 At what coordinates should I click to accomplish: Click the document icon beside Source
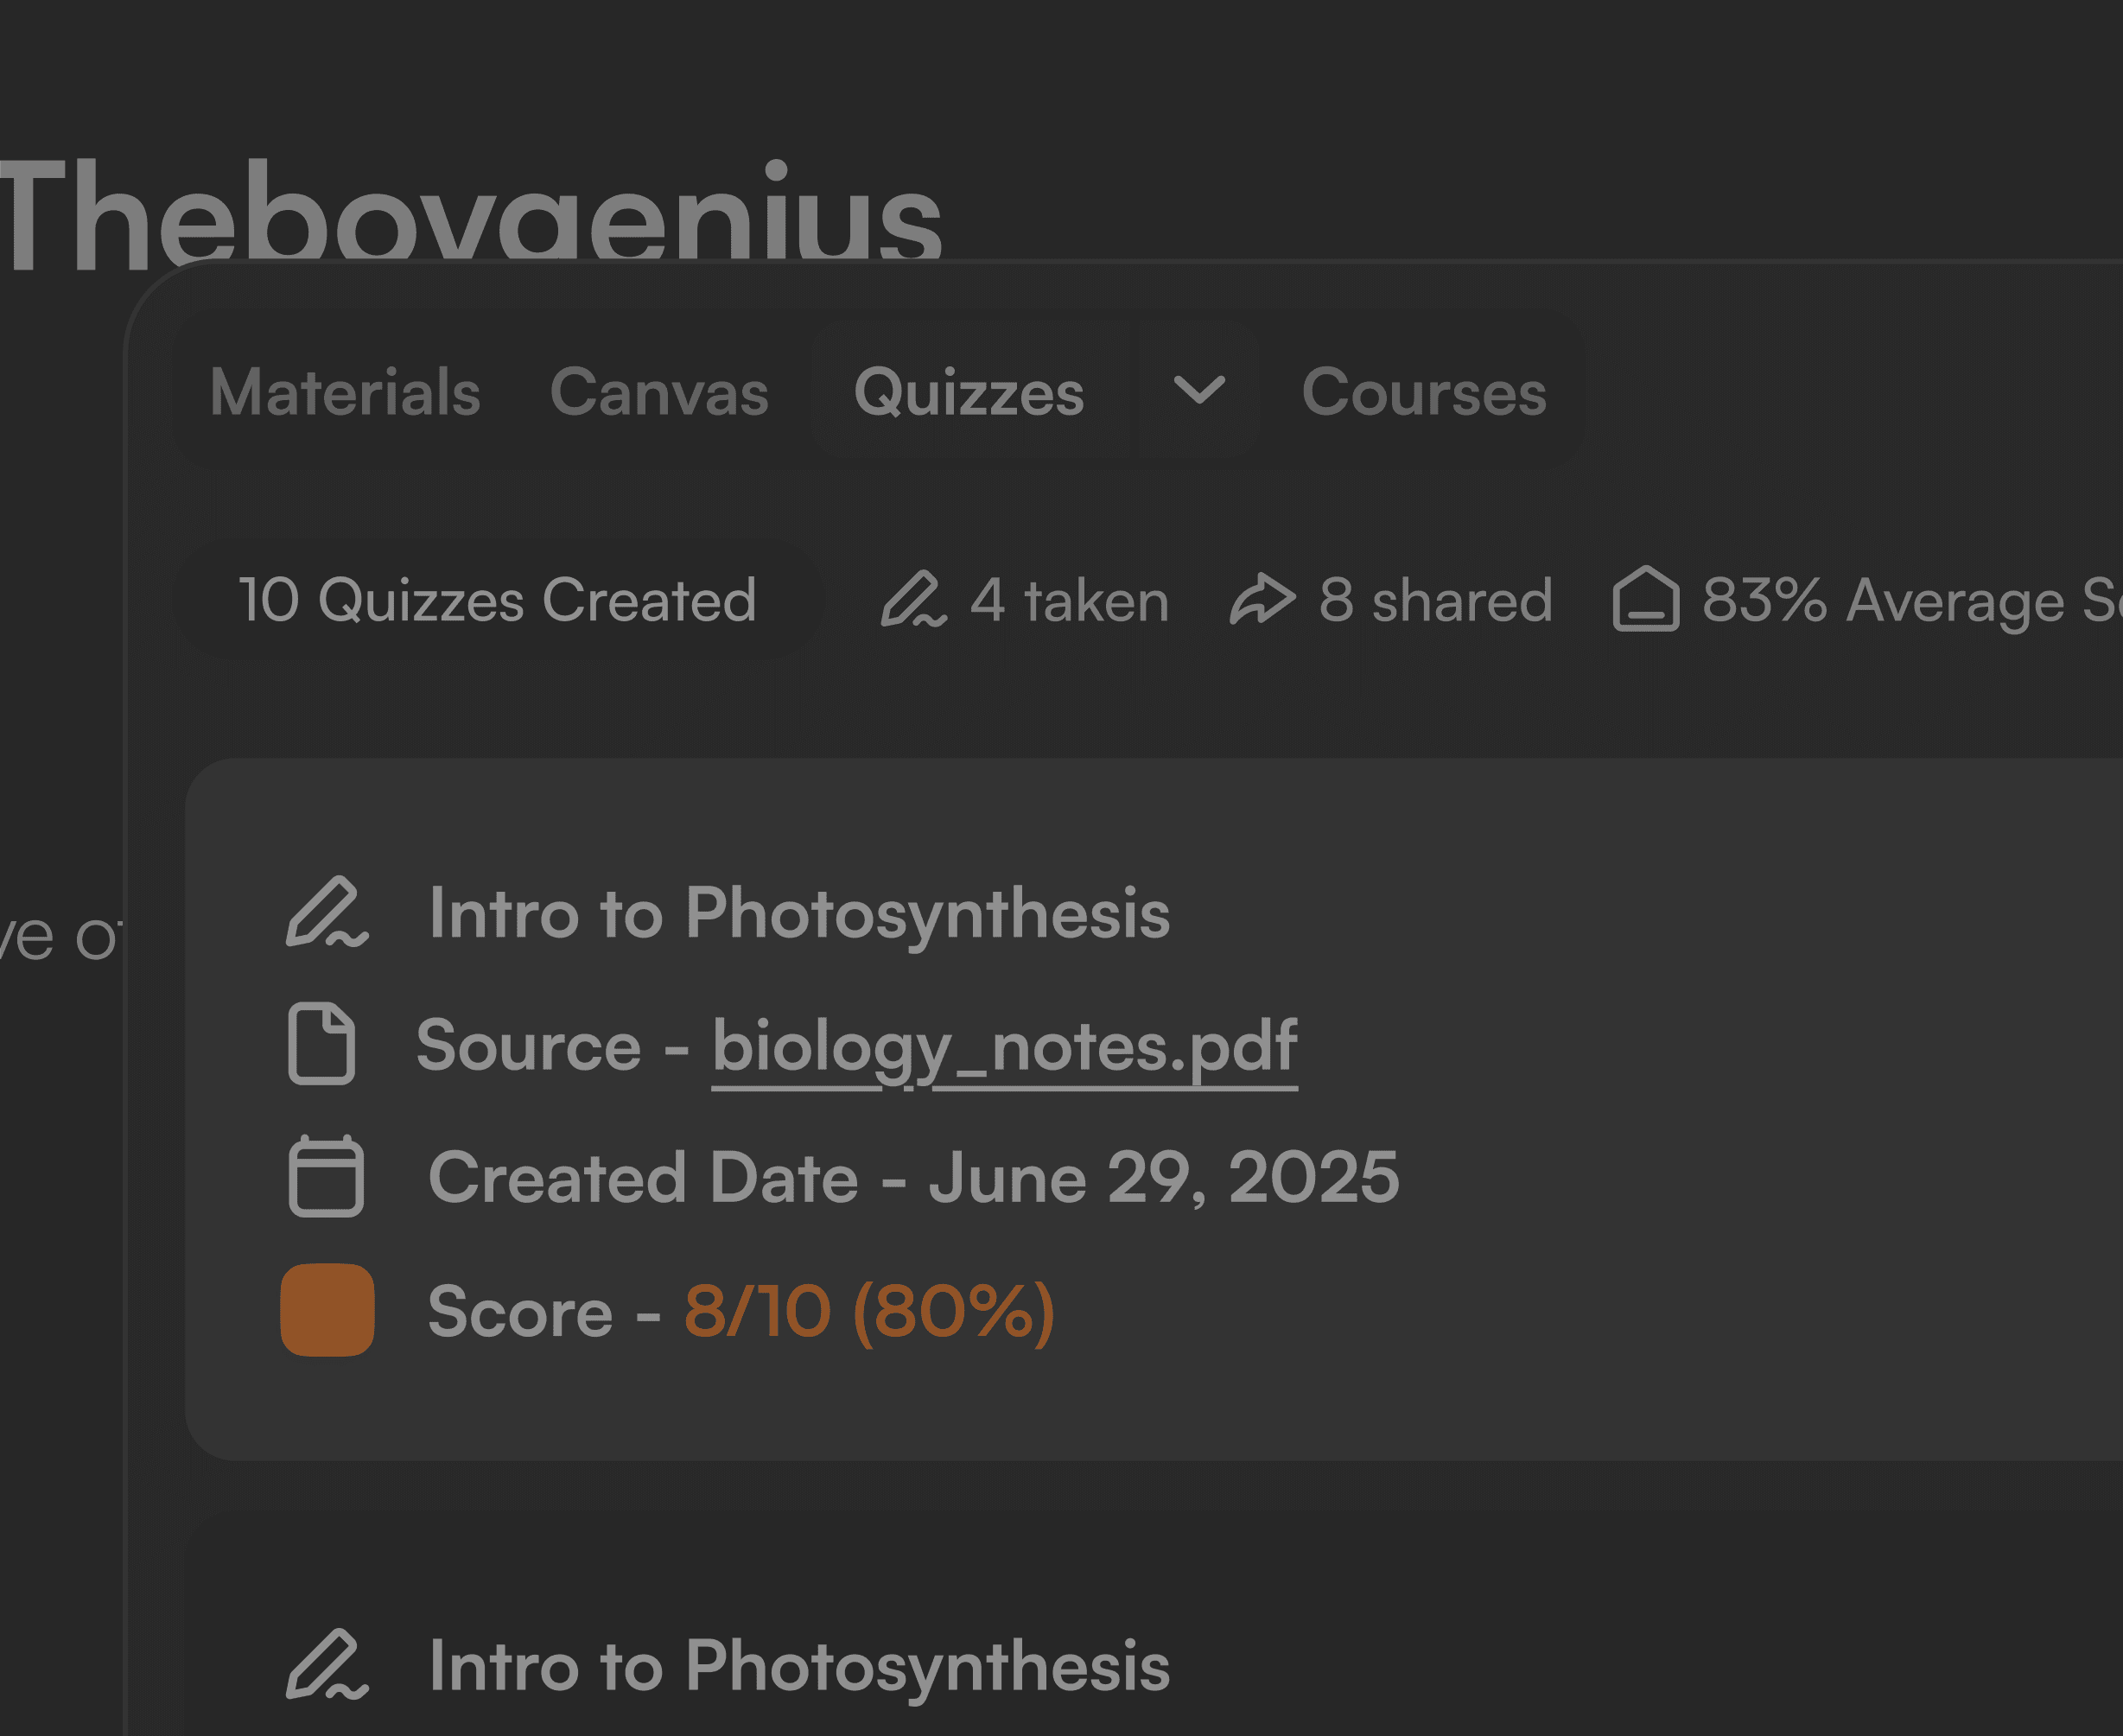[322, 1044]
